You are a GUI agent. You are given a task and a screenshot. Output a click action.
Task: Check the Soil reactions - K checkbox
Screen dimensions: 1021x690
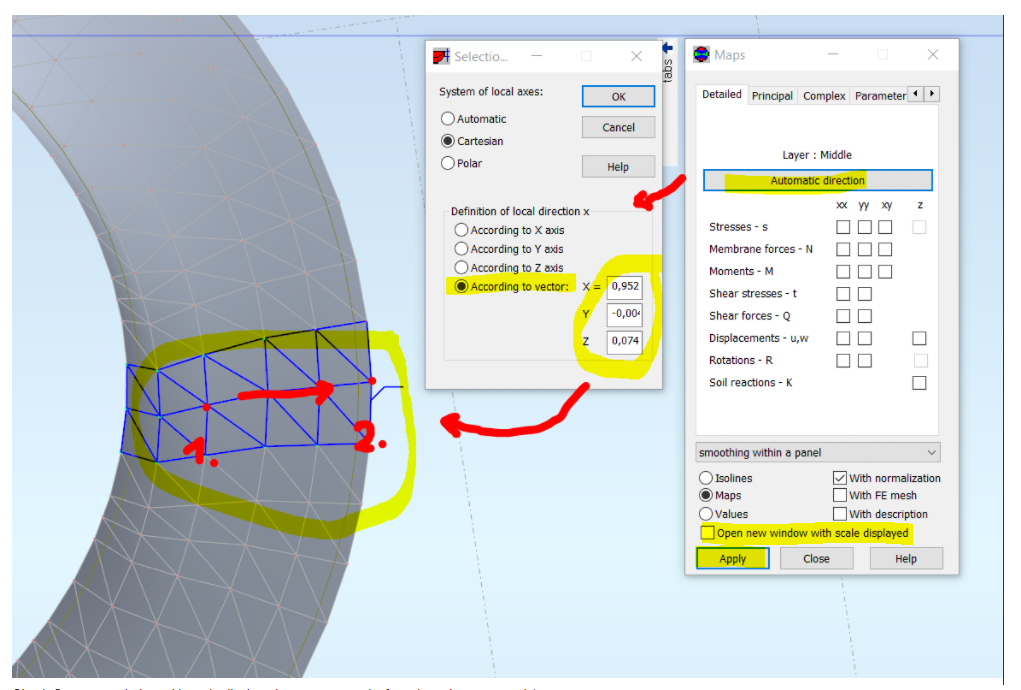coord(919,382)
